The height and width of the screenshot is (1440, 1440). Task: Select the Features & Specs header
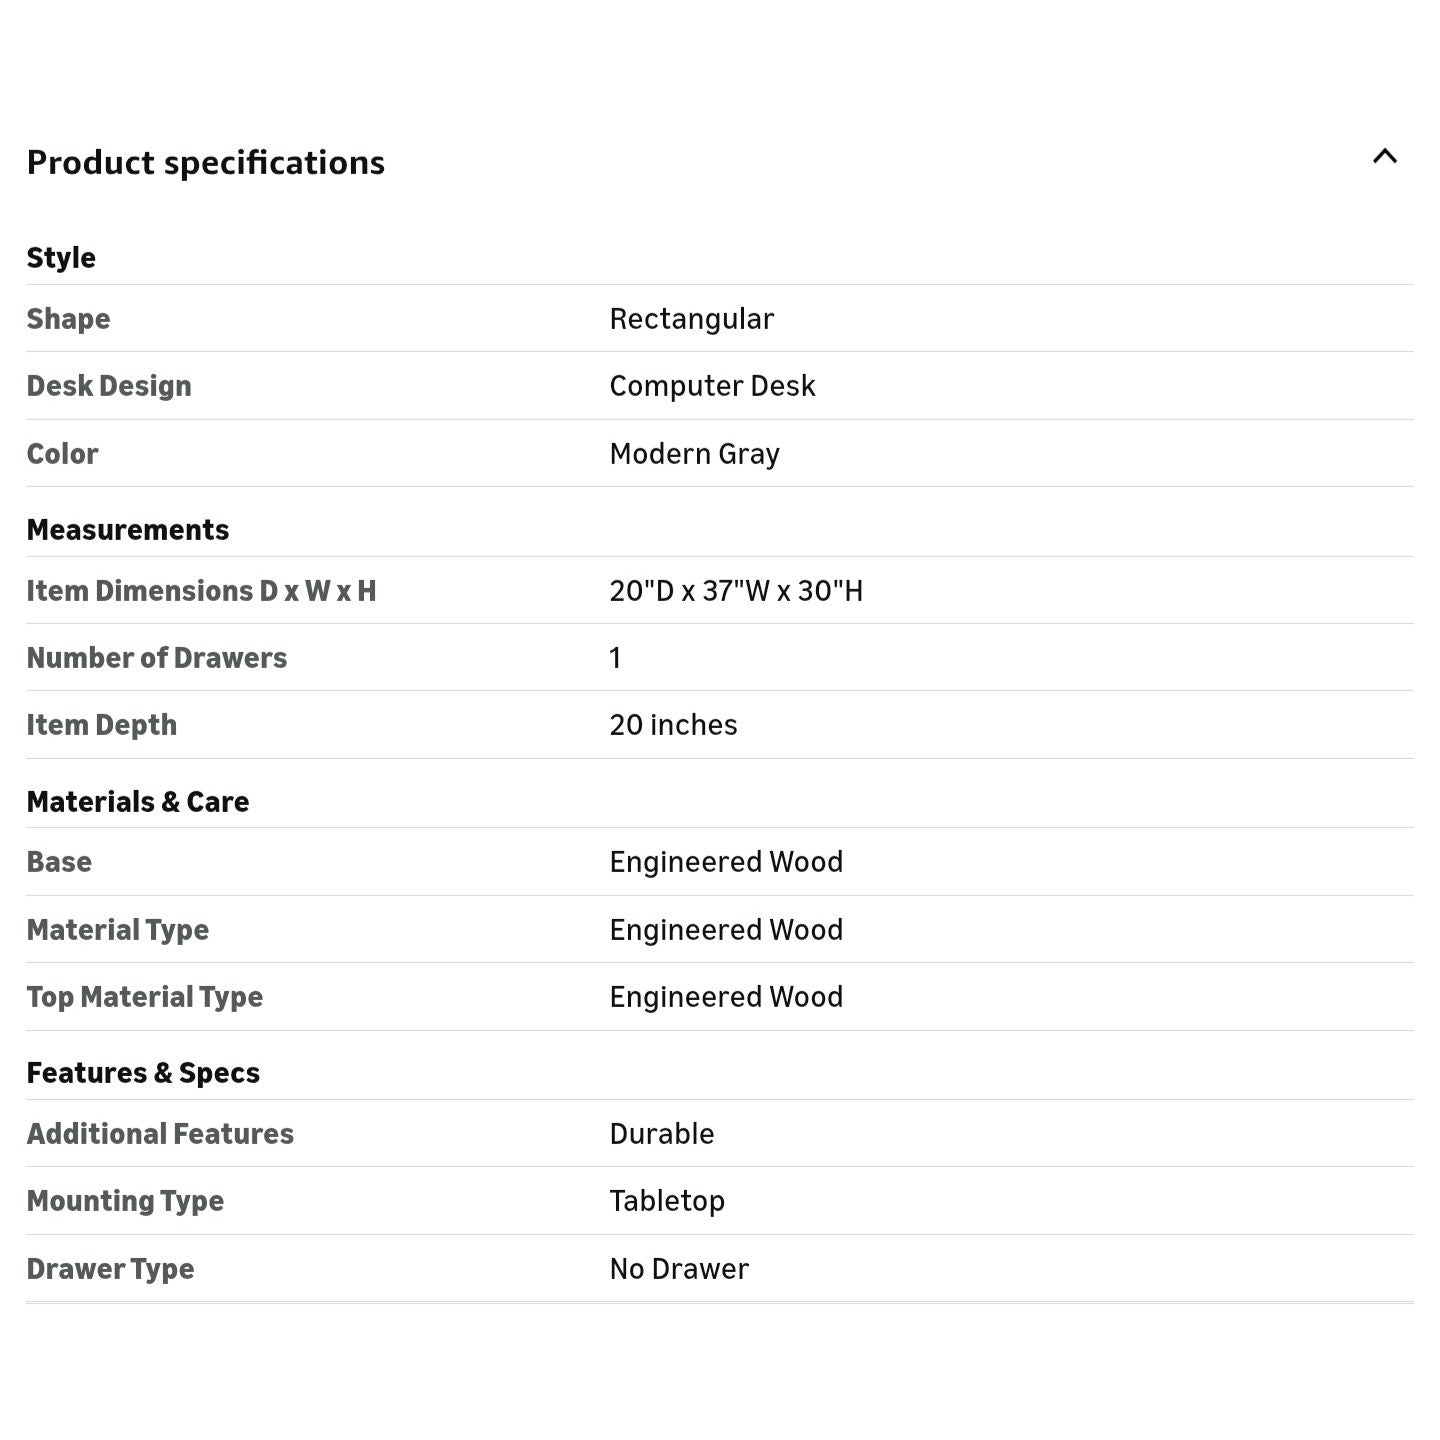pyautogui.click(x=143, y=1073)
